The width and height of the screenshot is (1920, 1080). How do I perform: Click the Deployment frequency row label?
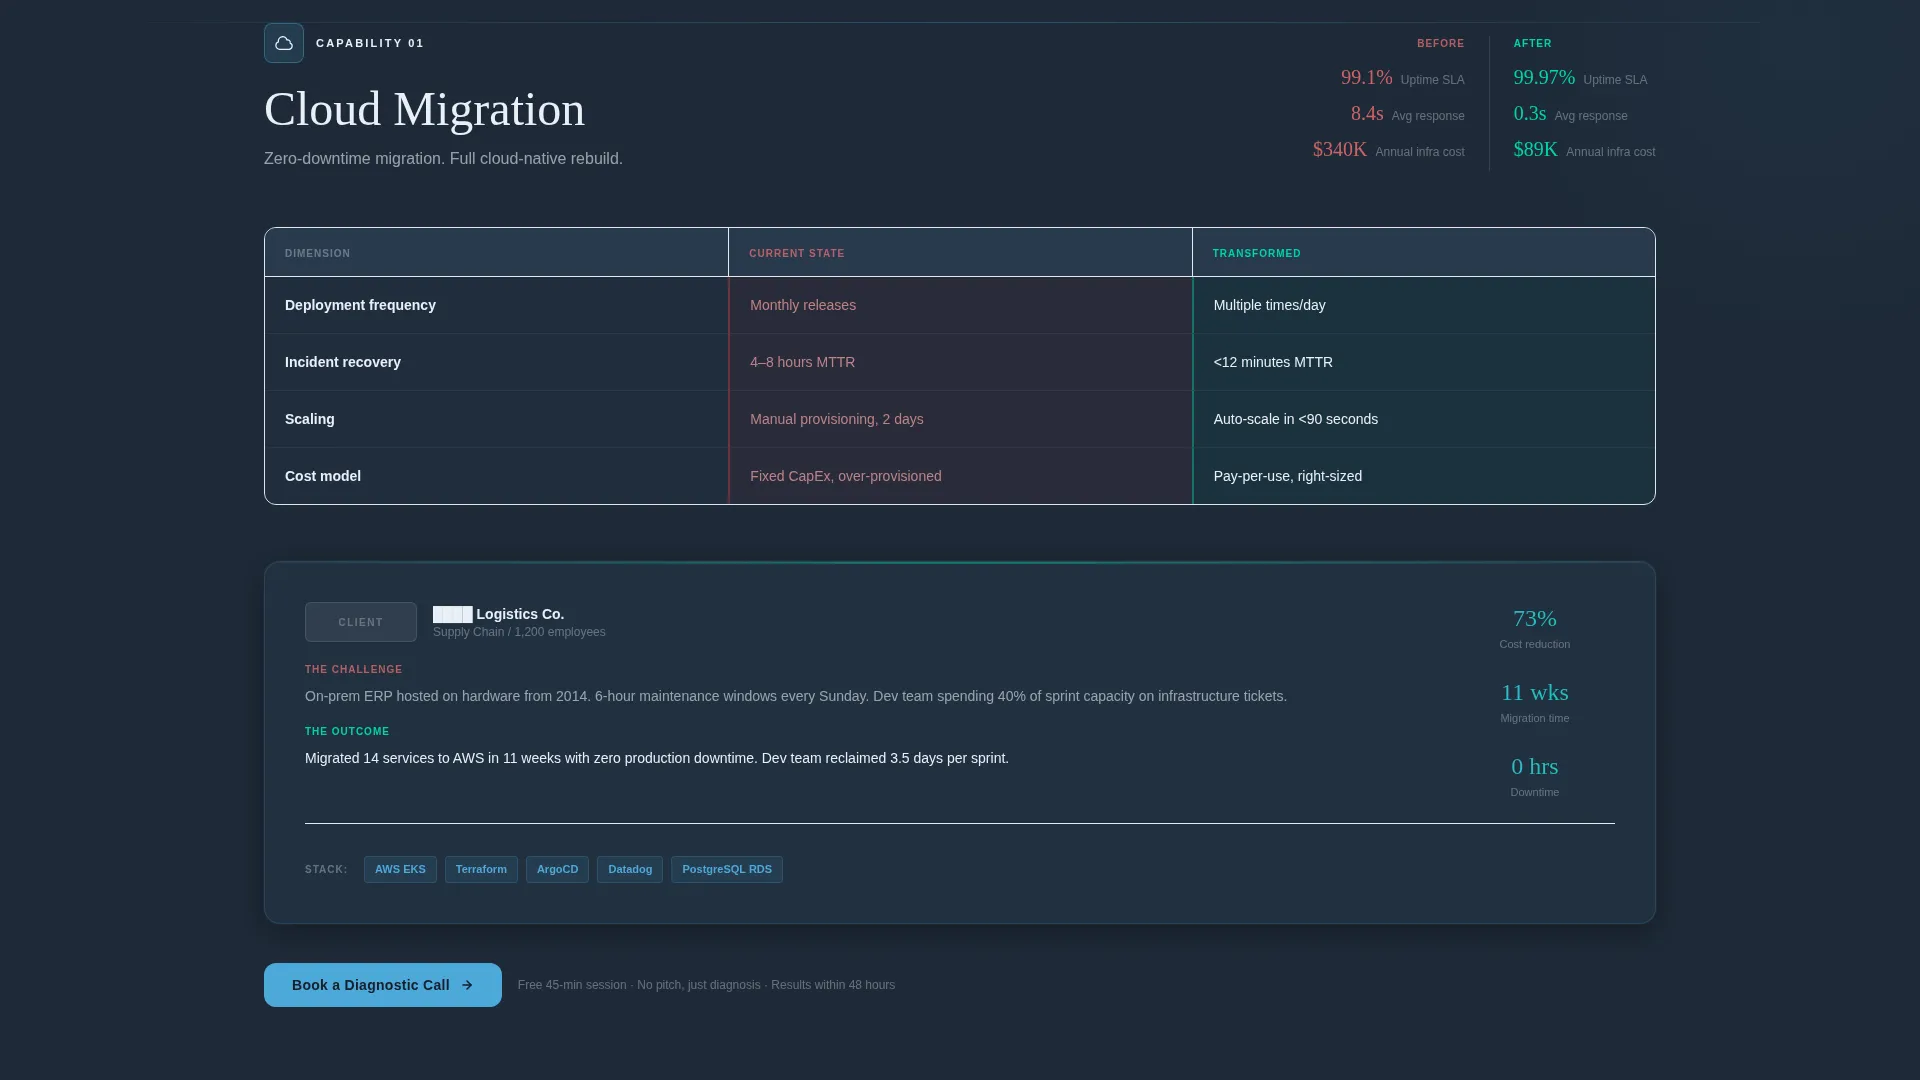[x=360, y=305]
